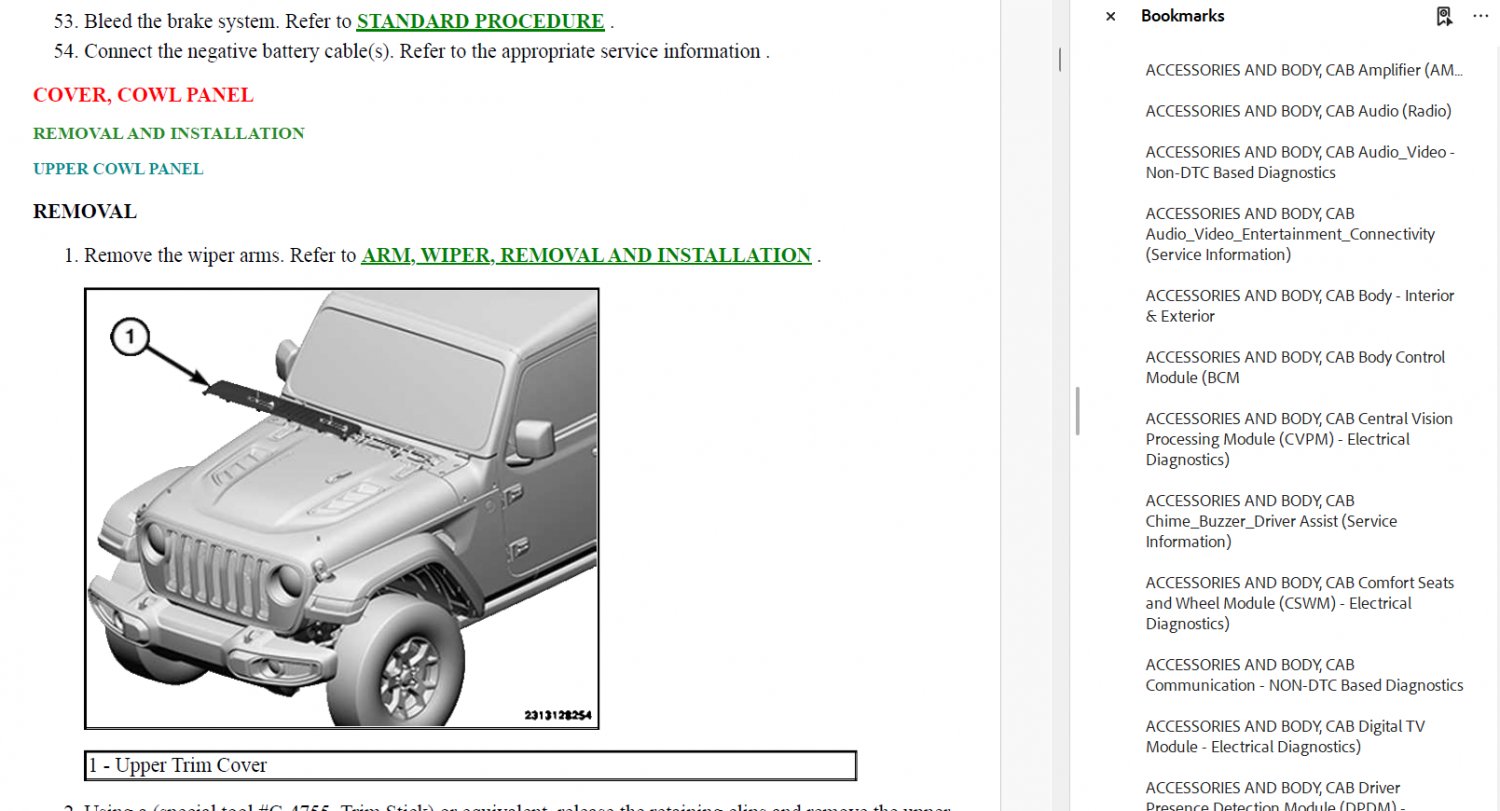Click the bold REMOVAL heading
1500x811 pixels.
coord(85,212)
